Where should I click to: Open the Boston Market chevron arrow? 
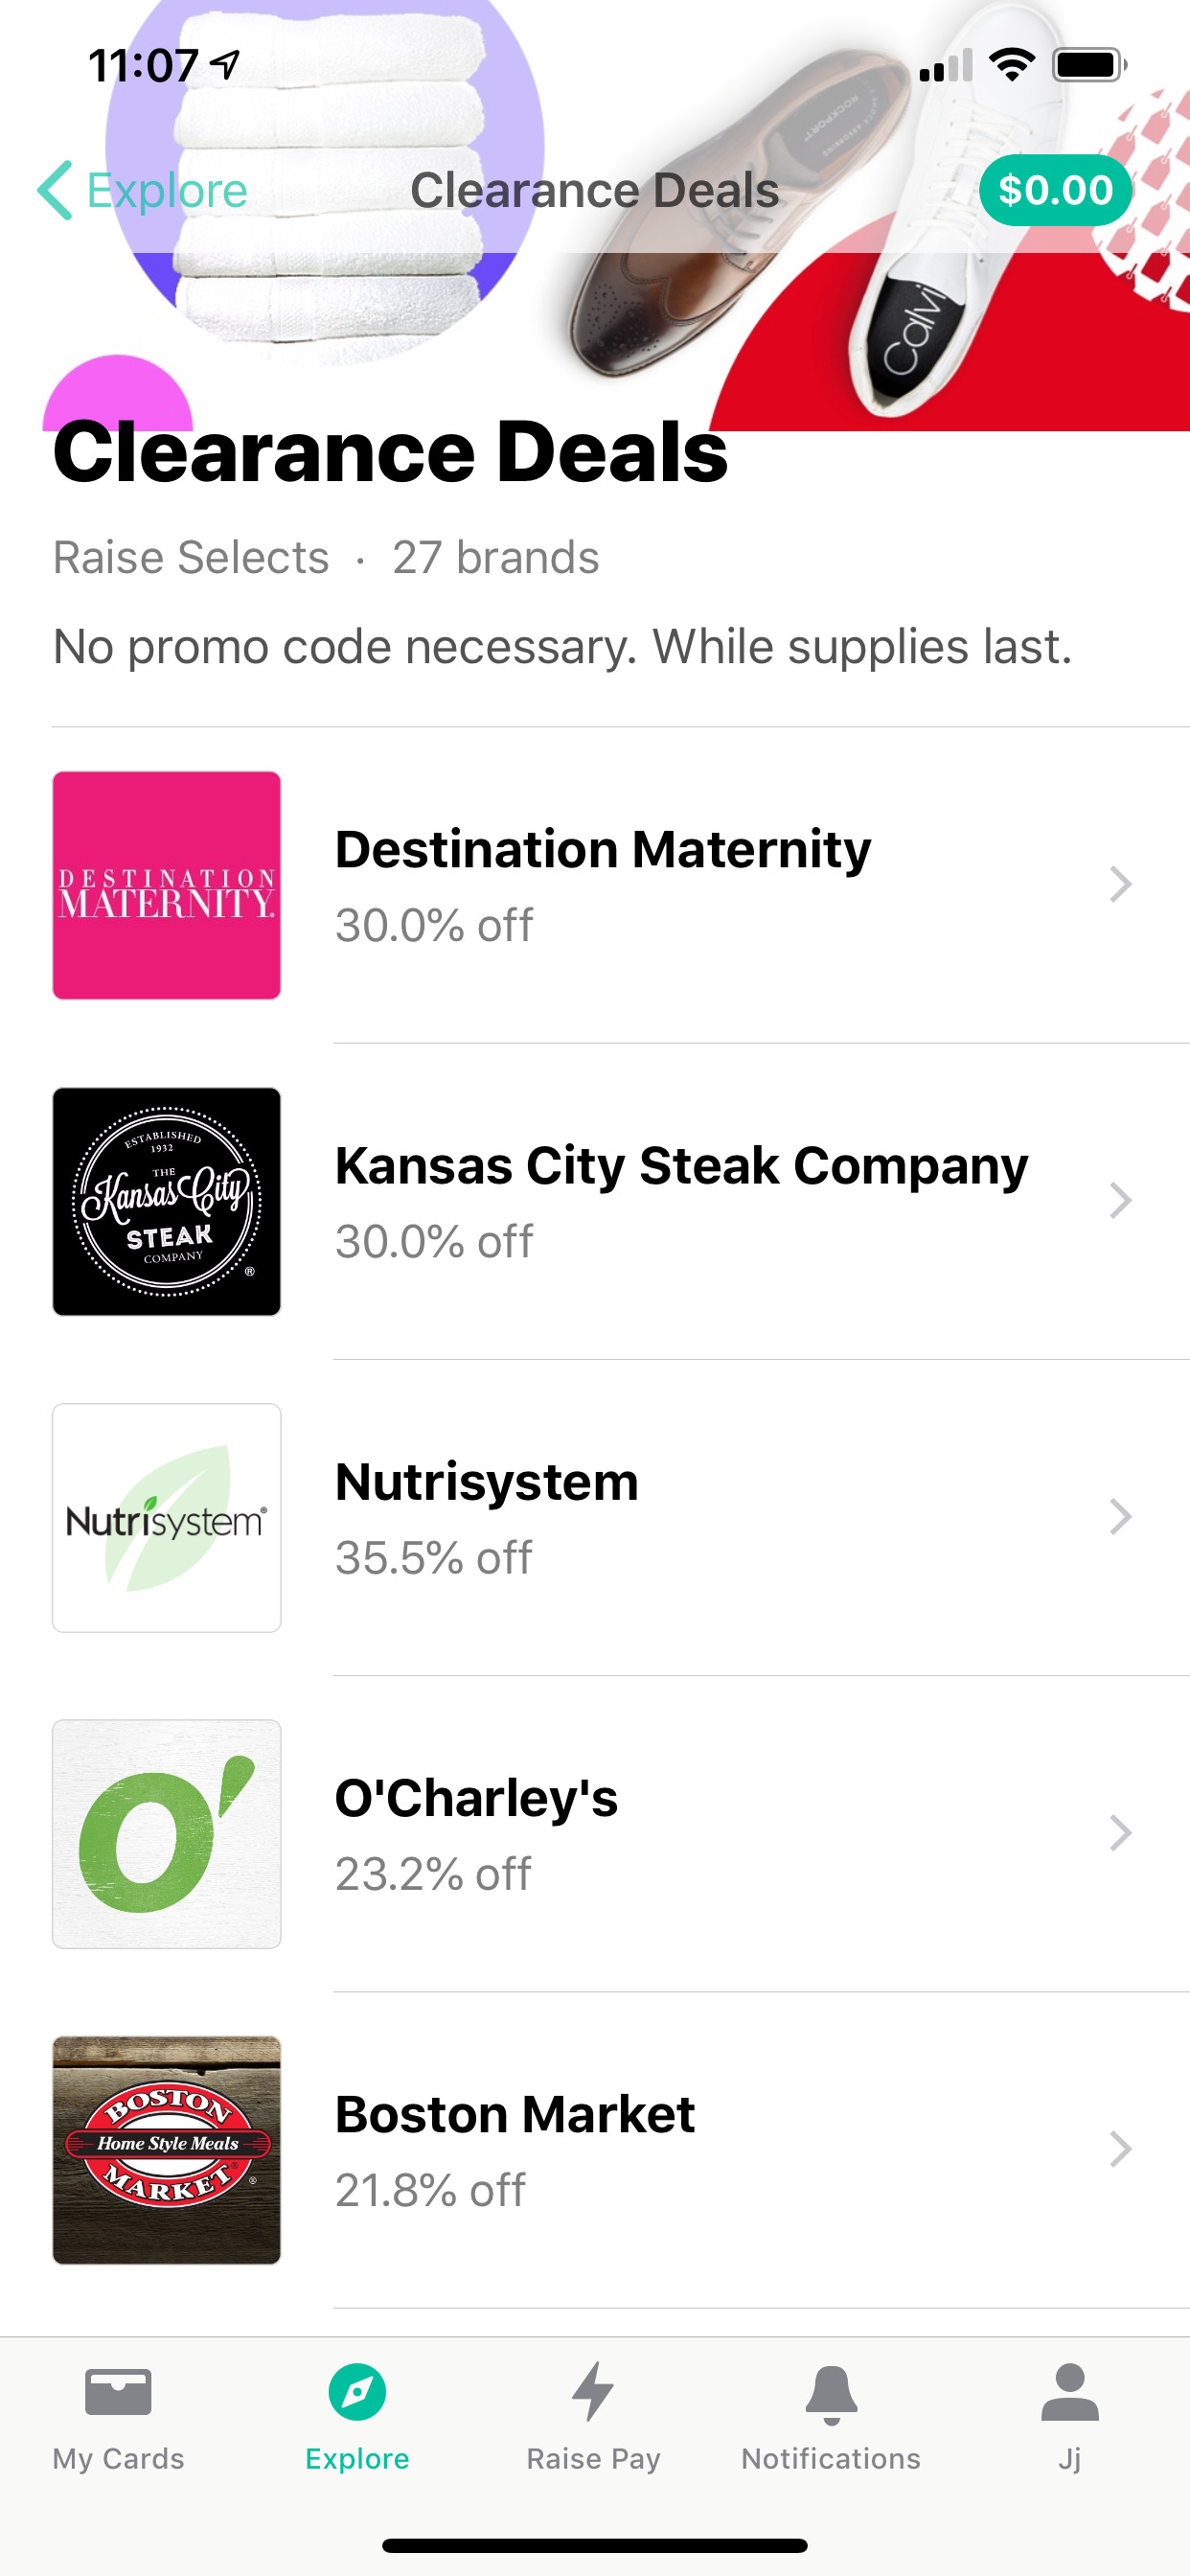click(x=1120, y=2148)
